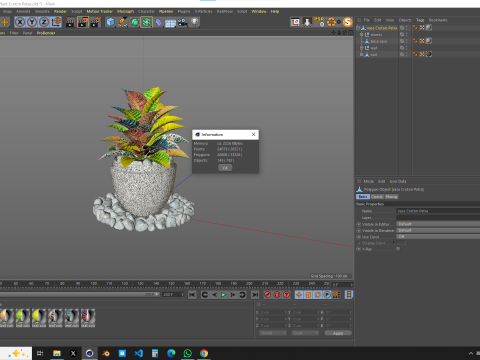The image size is (480, 360).
Task: Jump to start of animation
Action: tap(192, 295)
